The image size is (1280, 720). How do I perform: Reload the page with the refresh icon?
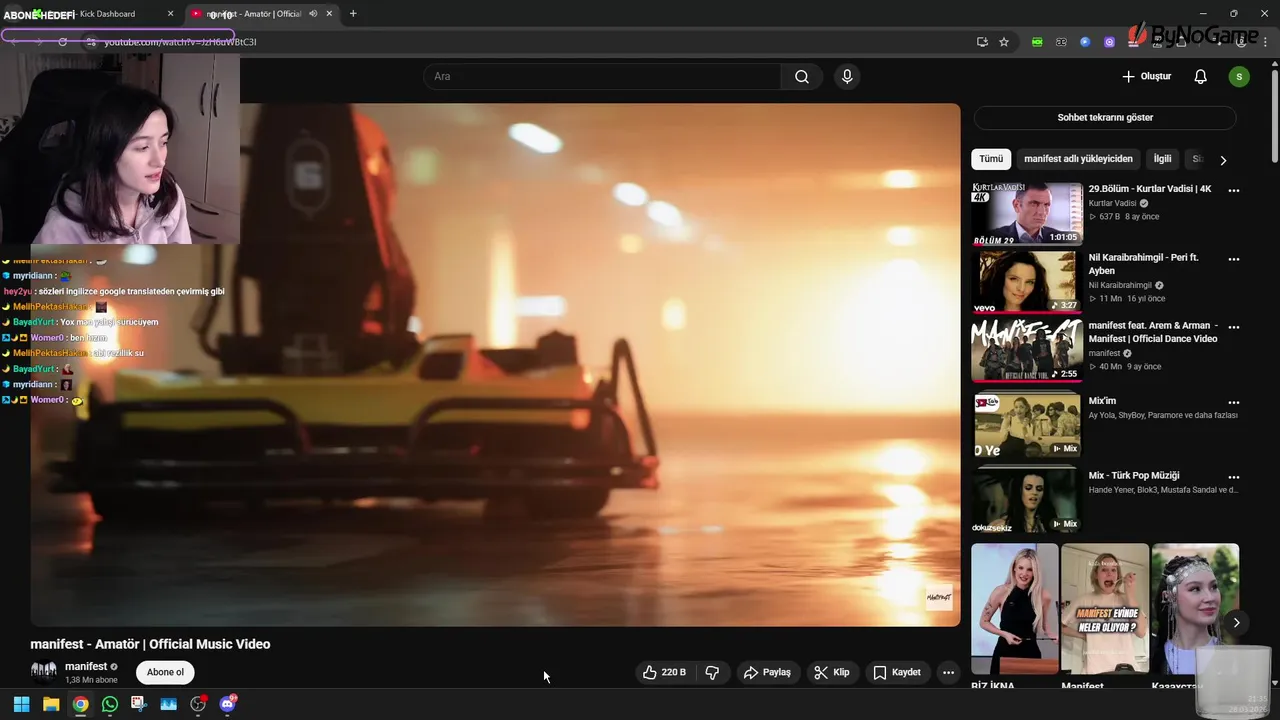62,42
